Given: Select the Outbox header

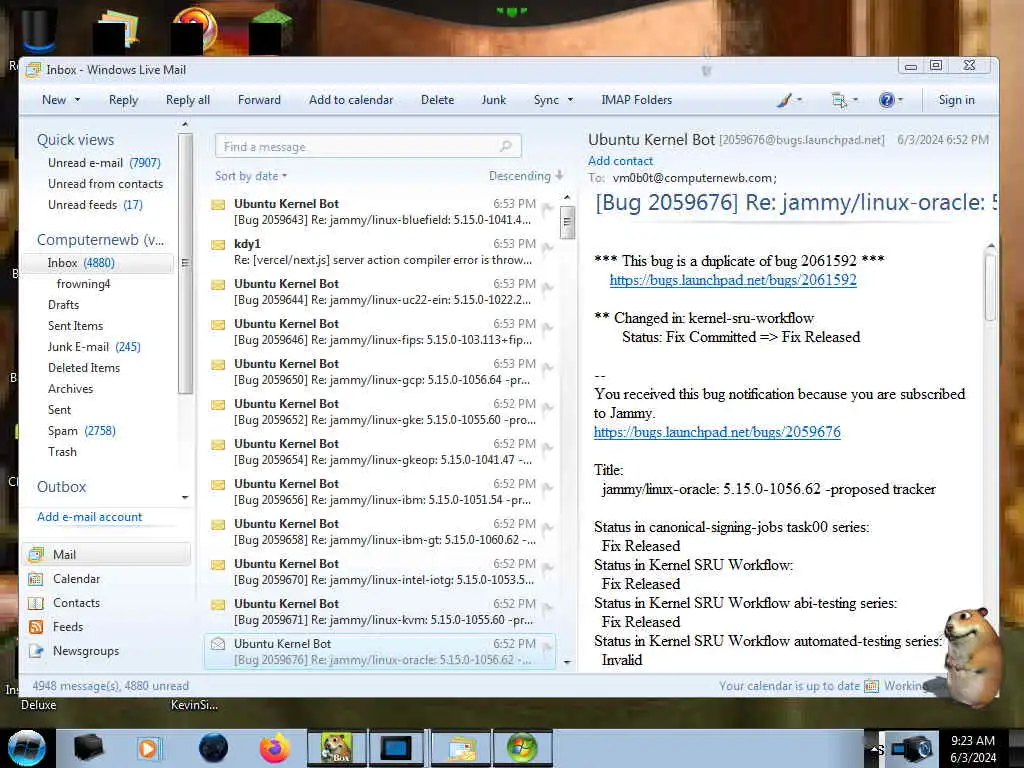Looking at the screenshot, I should [61, 487].
